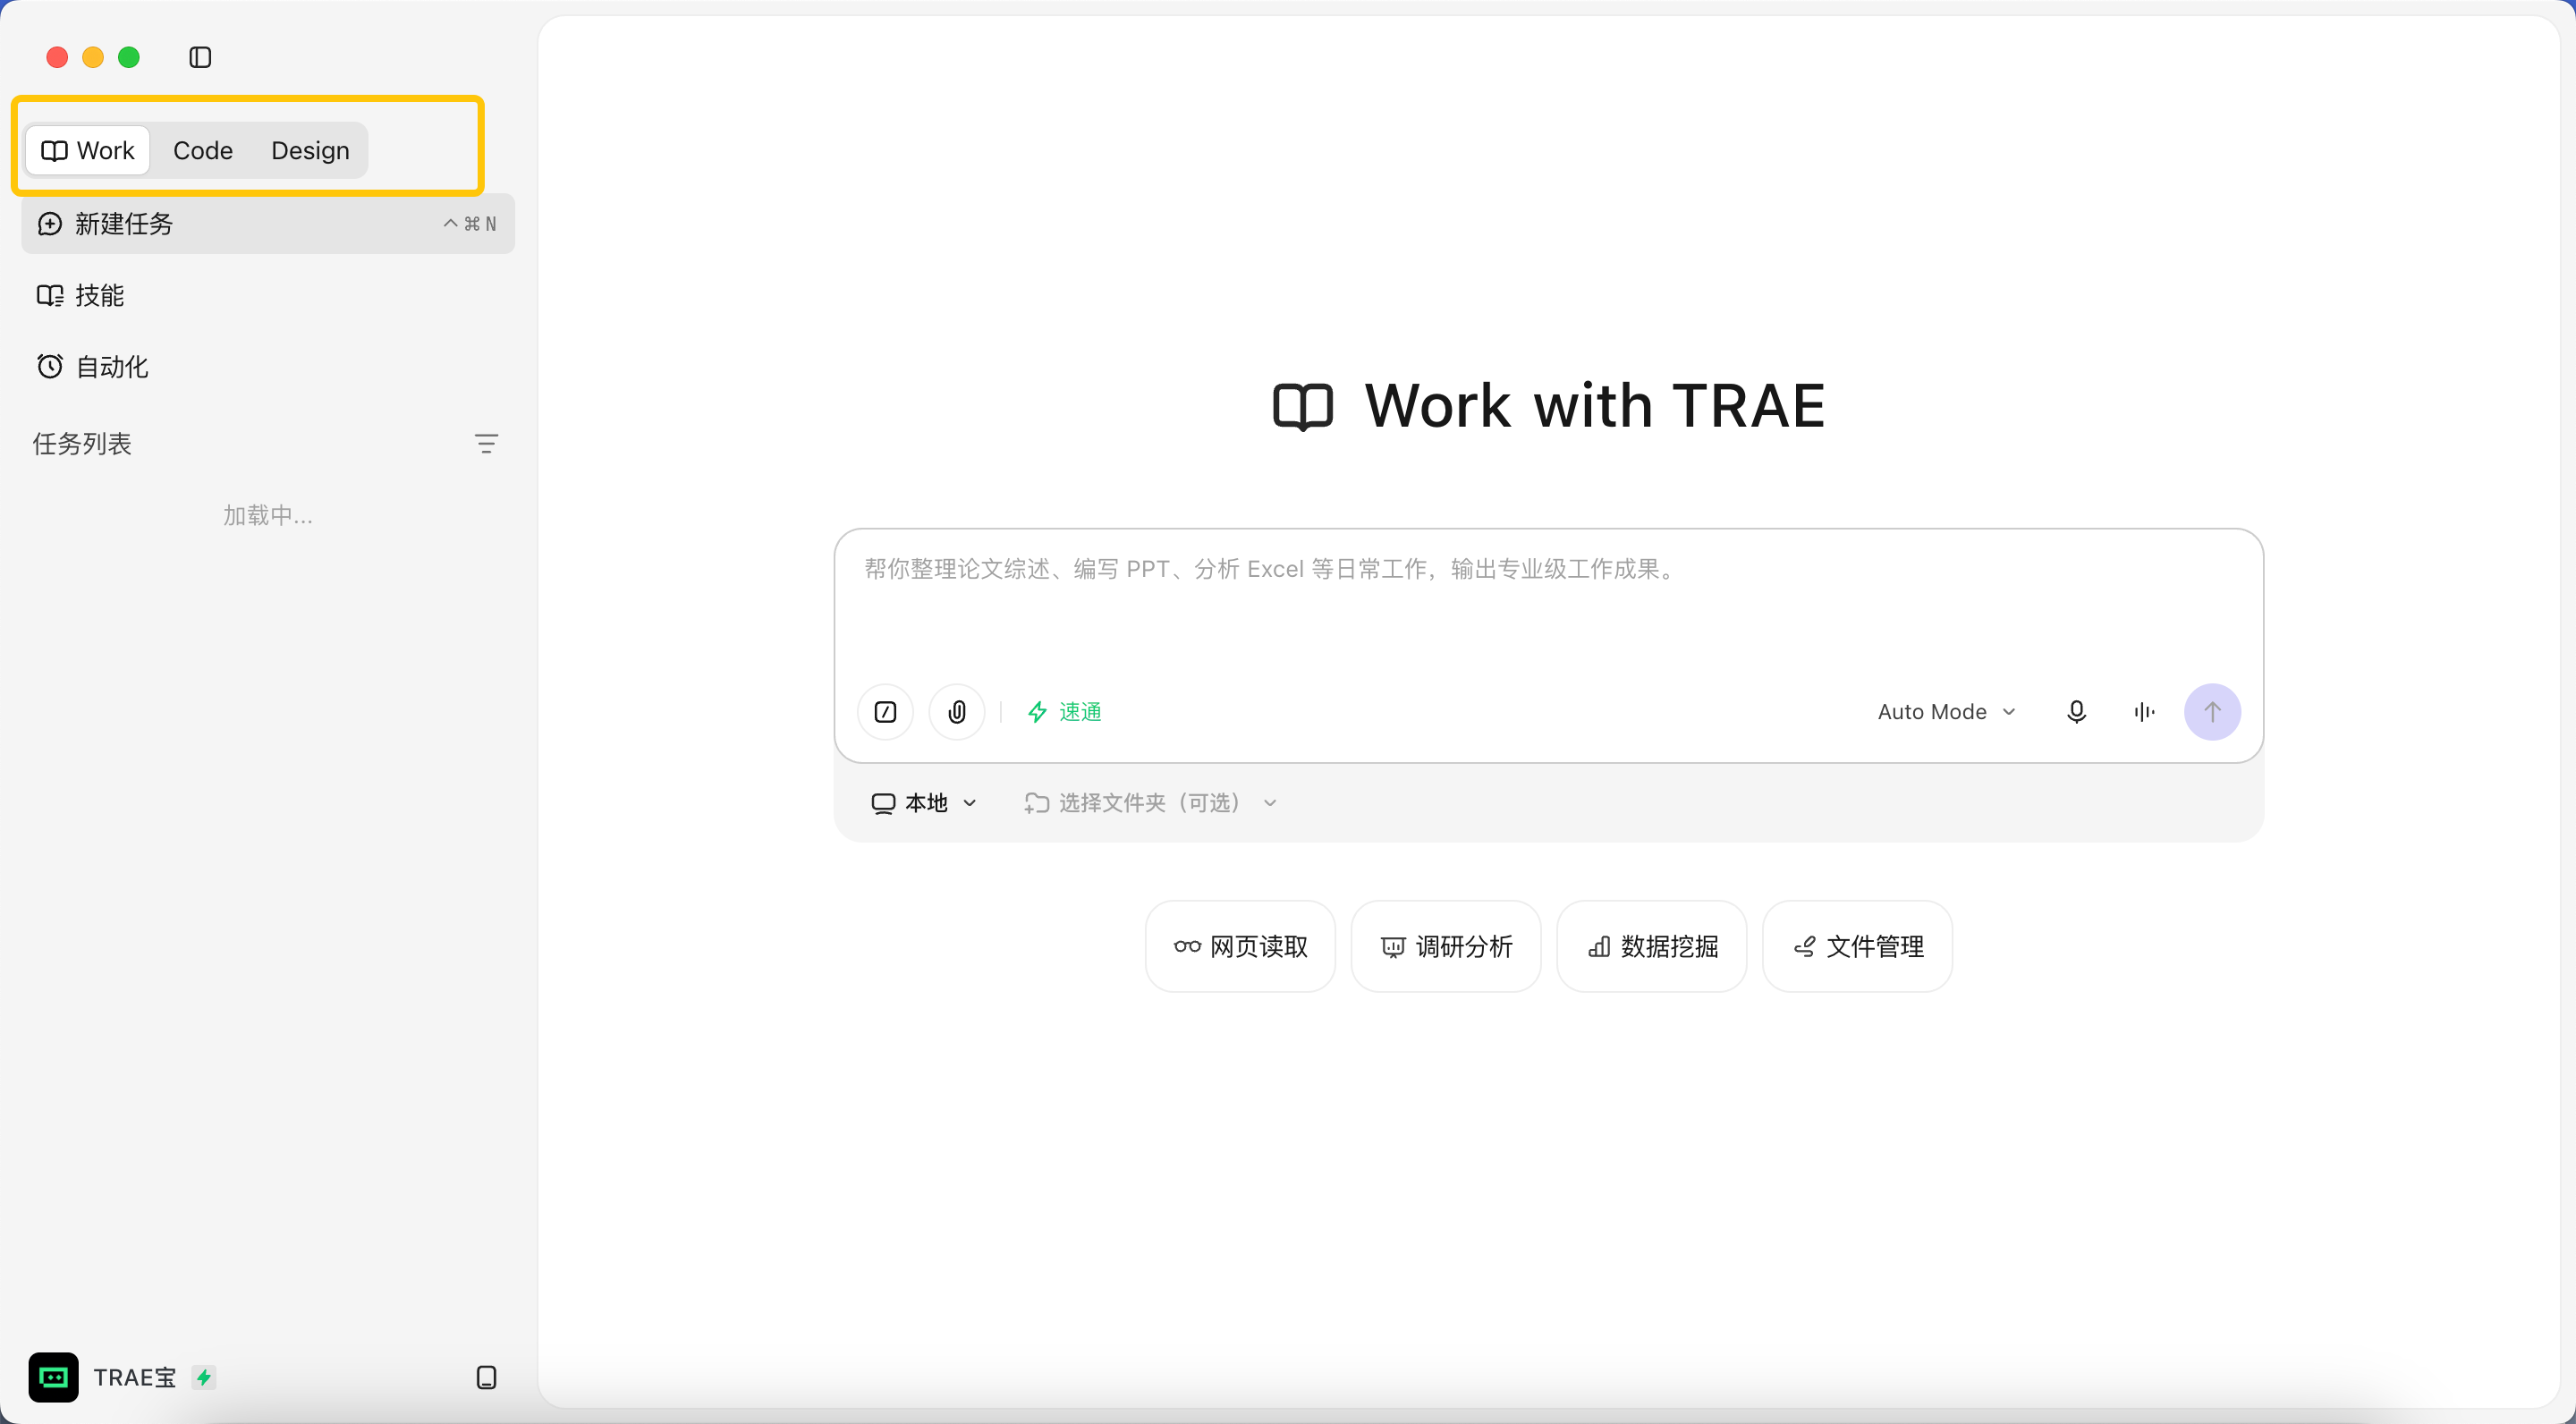Switch to the Design tab
Screen dimensions: 2576x1424
point(310,150)
